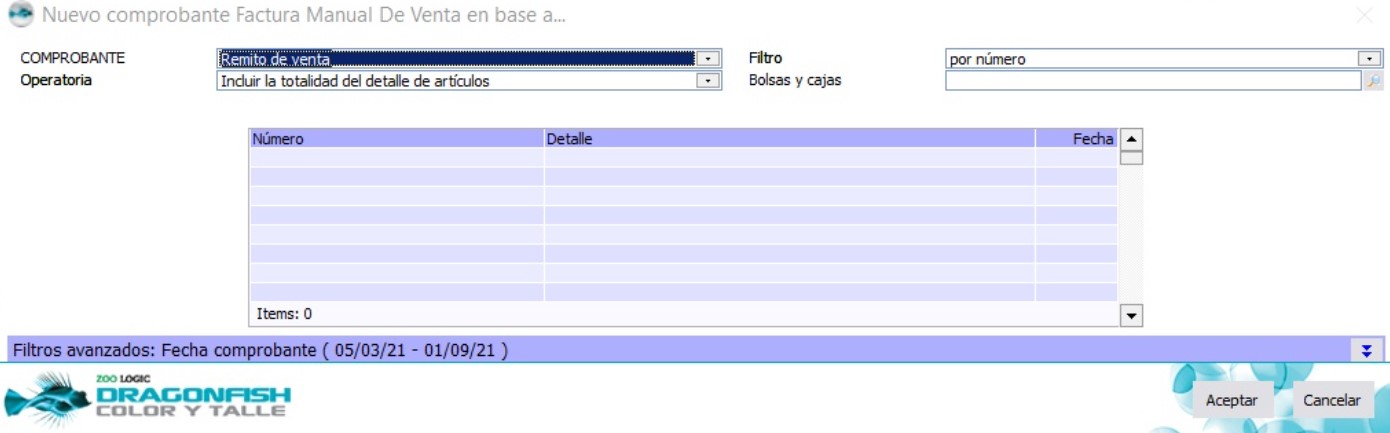Click the Cancelar button

pos(1332,400)
